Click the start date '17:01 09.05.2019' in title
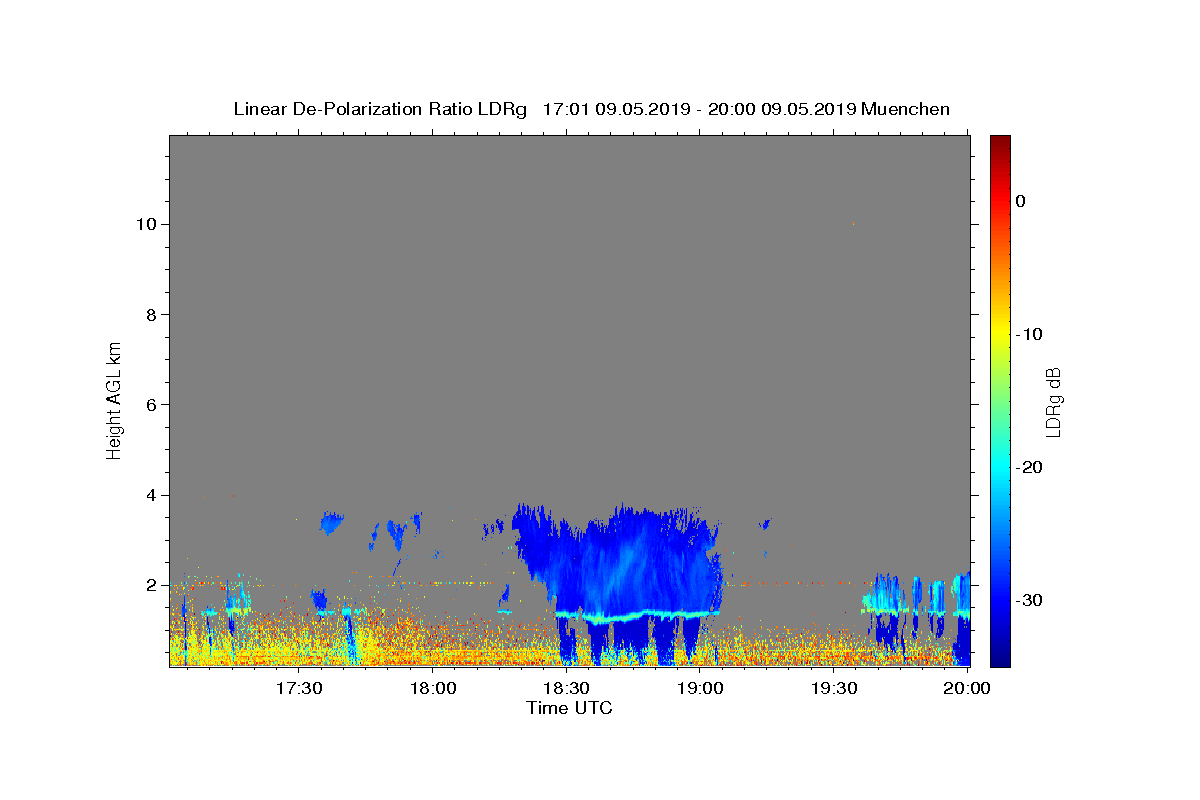 point(615,109)
